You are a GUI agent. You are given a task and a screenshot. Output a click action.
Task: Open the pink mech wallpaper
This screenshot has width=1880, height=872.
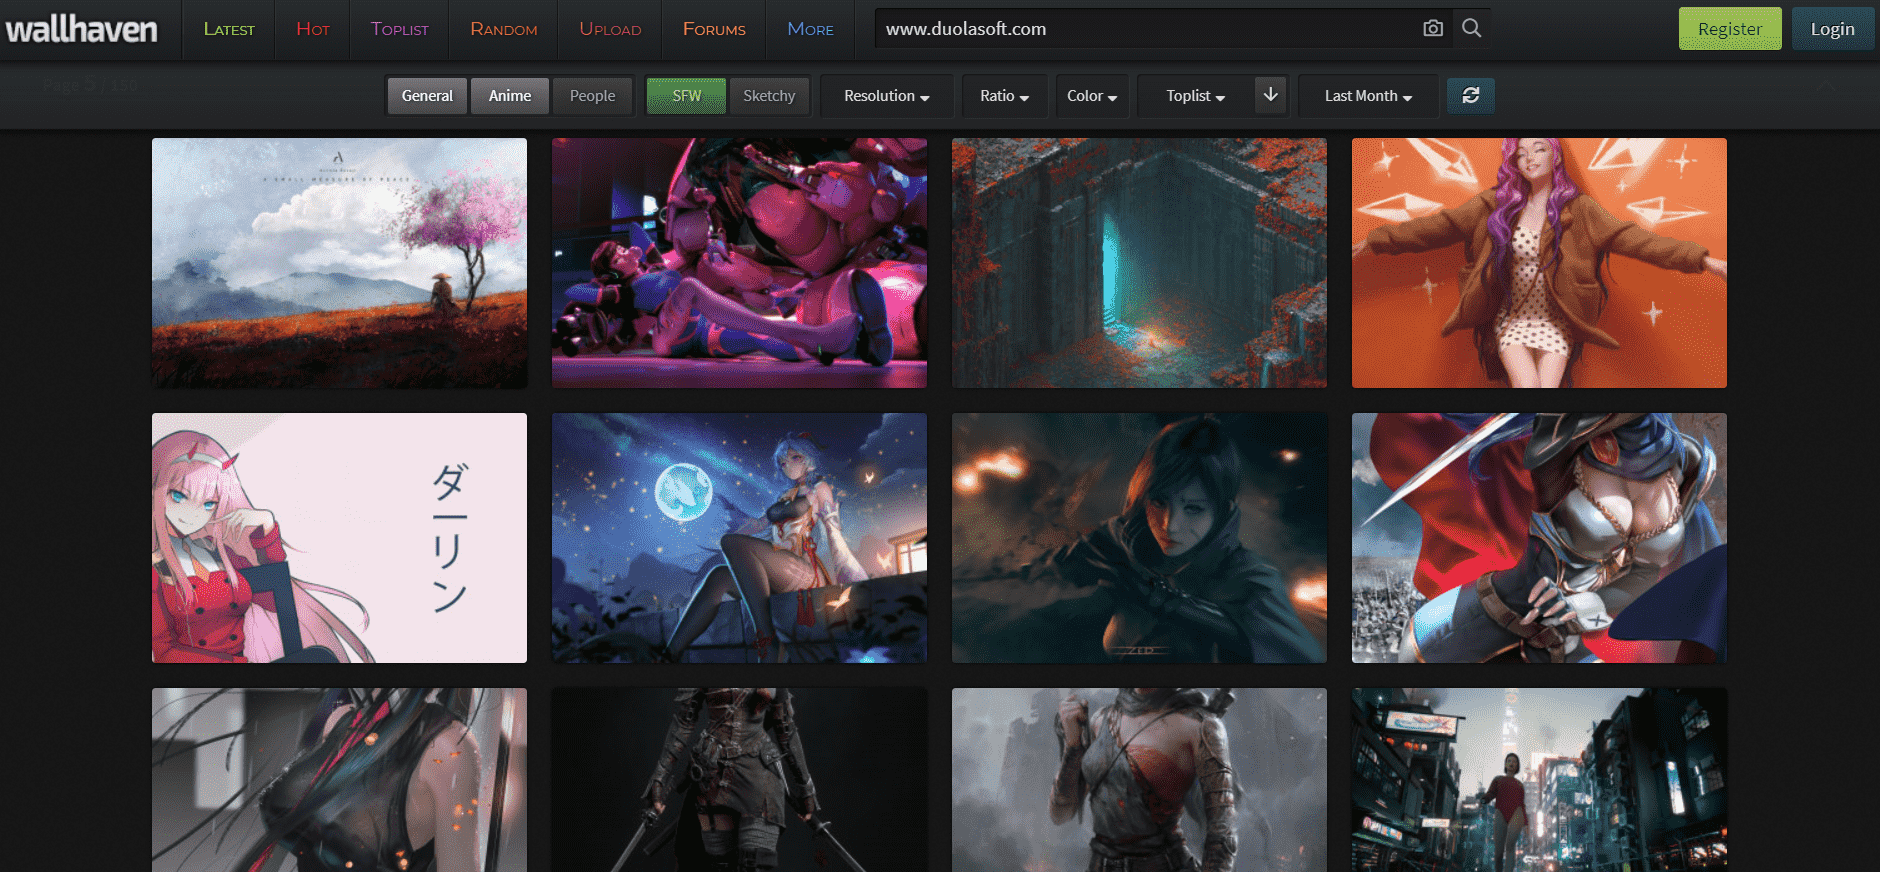pos(739,263)
